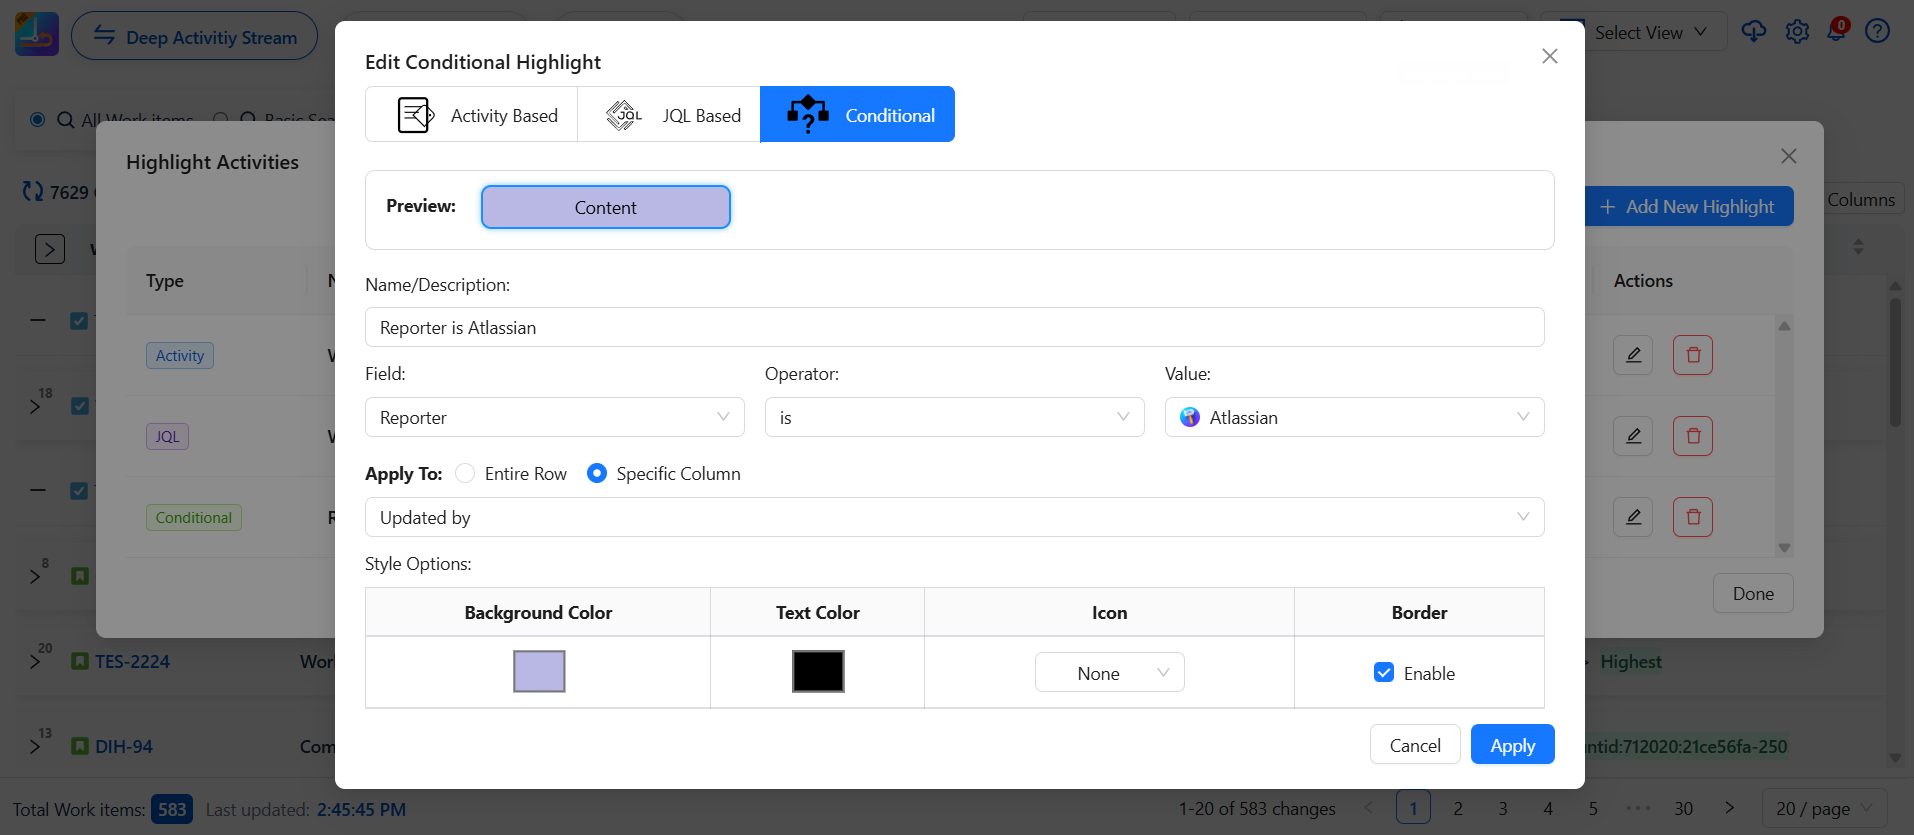Open the settings gear icon
This screenshot has width=1914, height=835.
click(x=1797, y=32)
